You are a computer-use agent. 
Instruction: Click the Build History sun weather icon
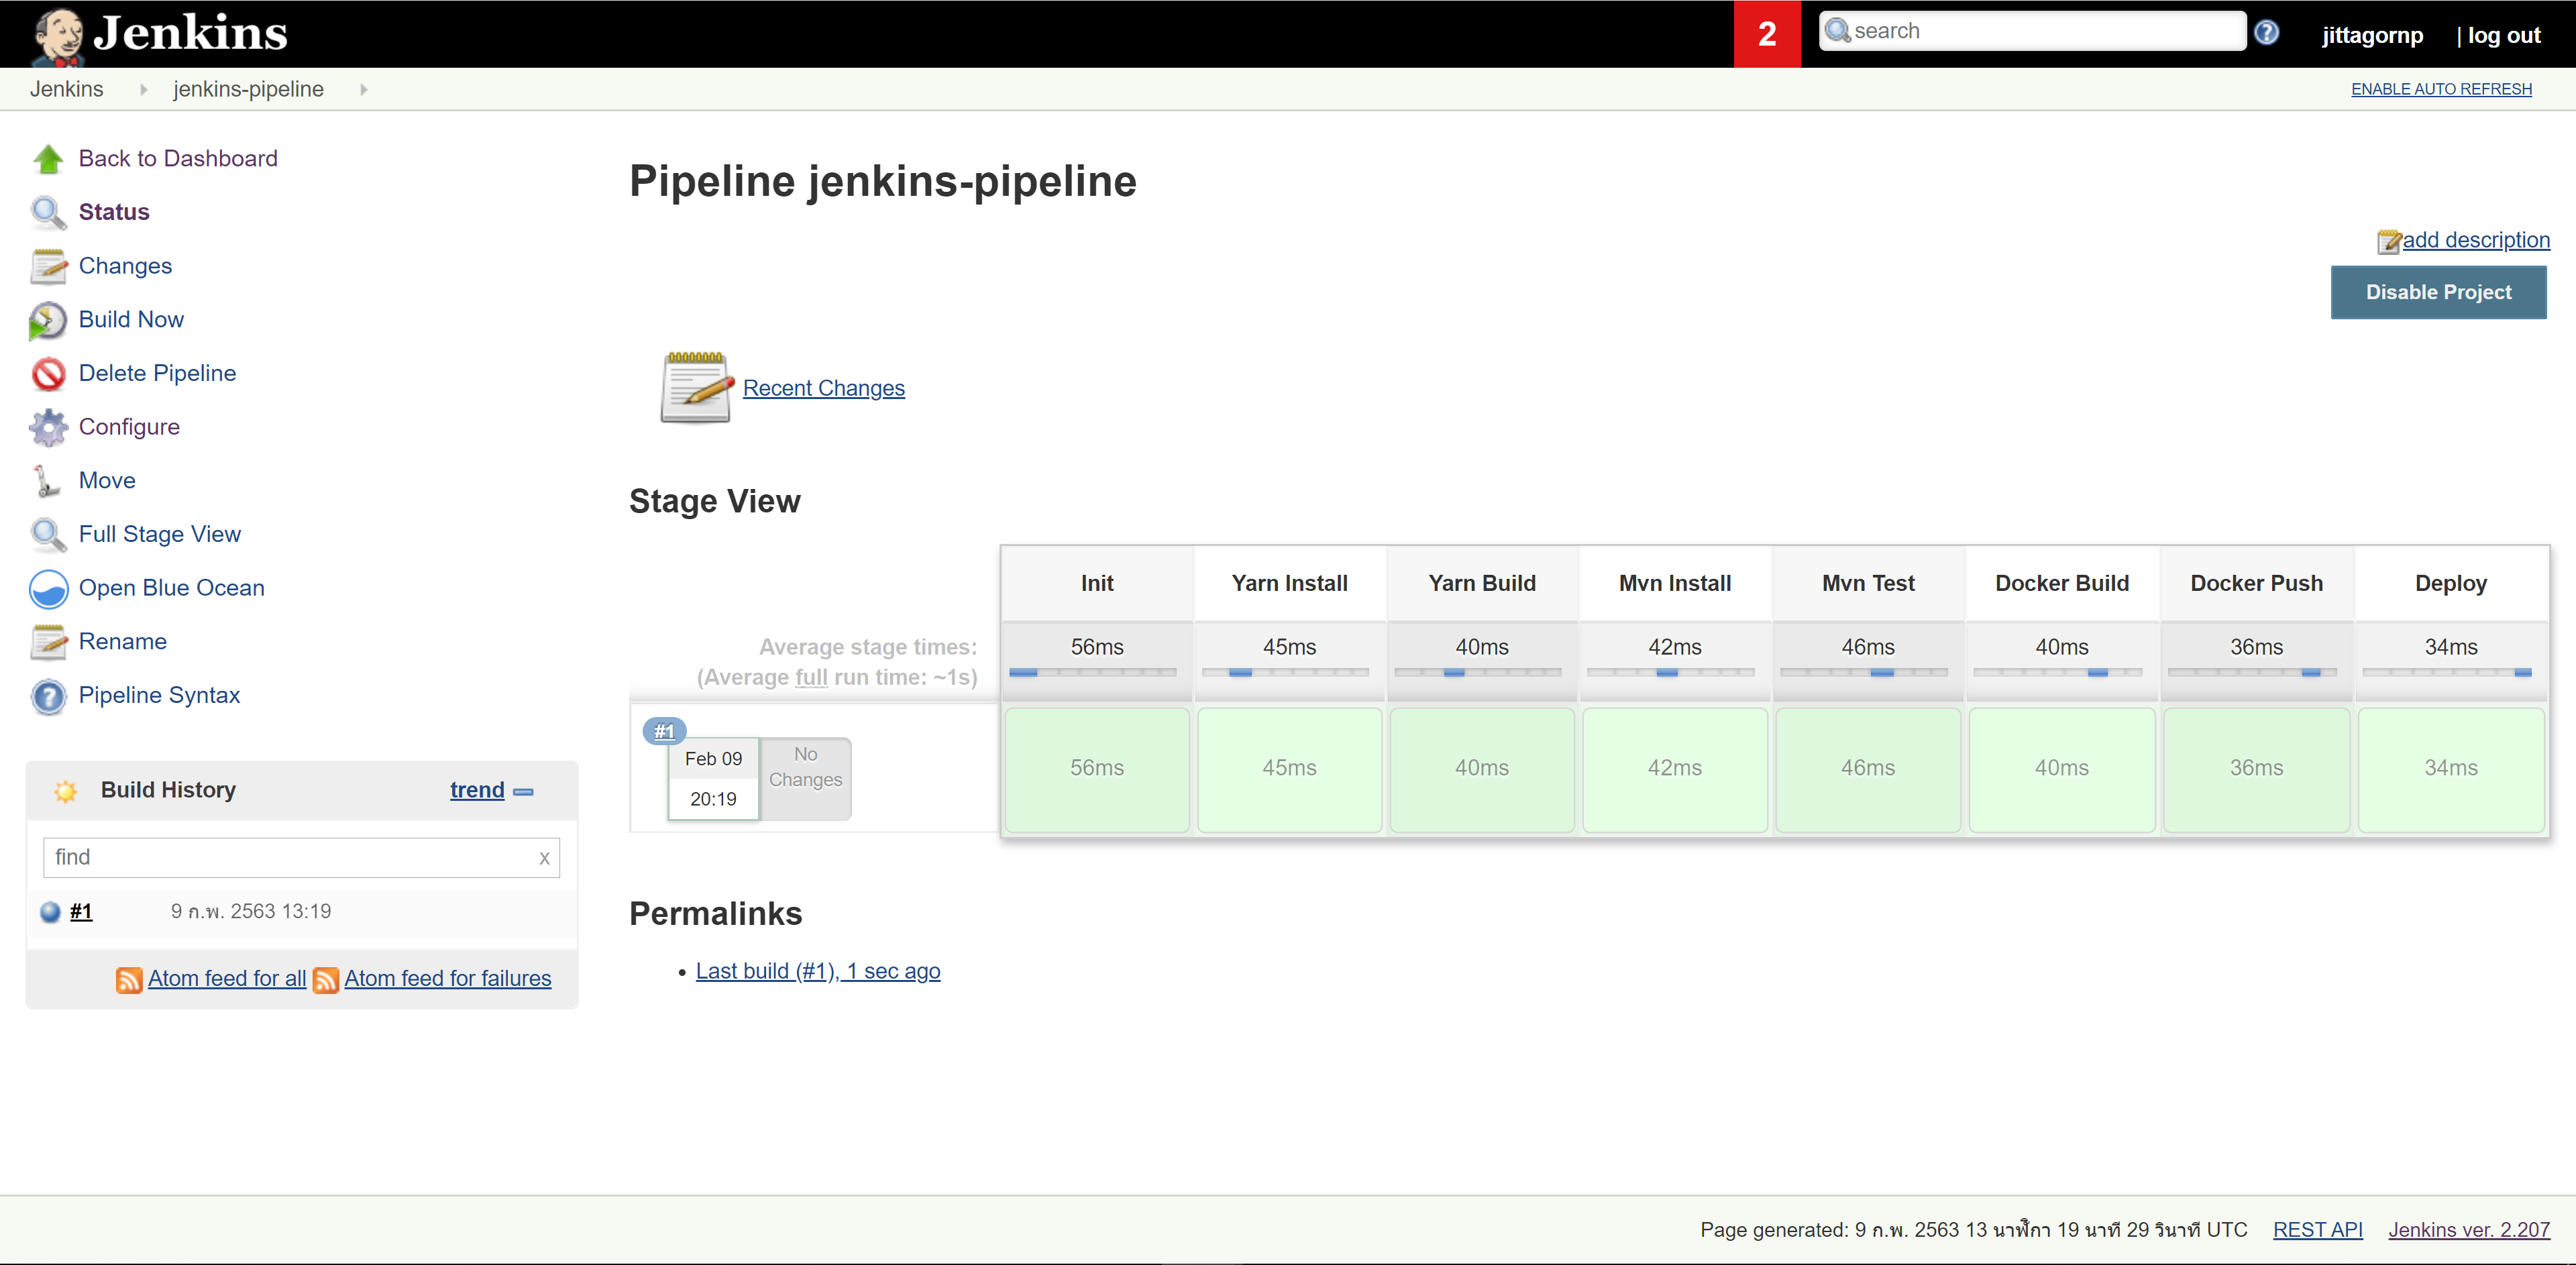[66, 791]
